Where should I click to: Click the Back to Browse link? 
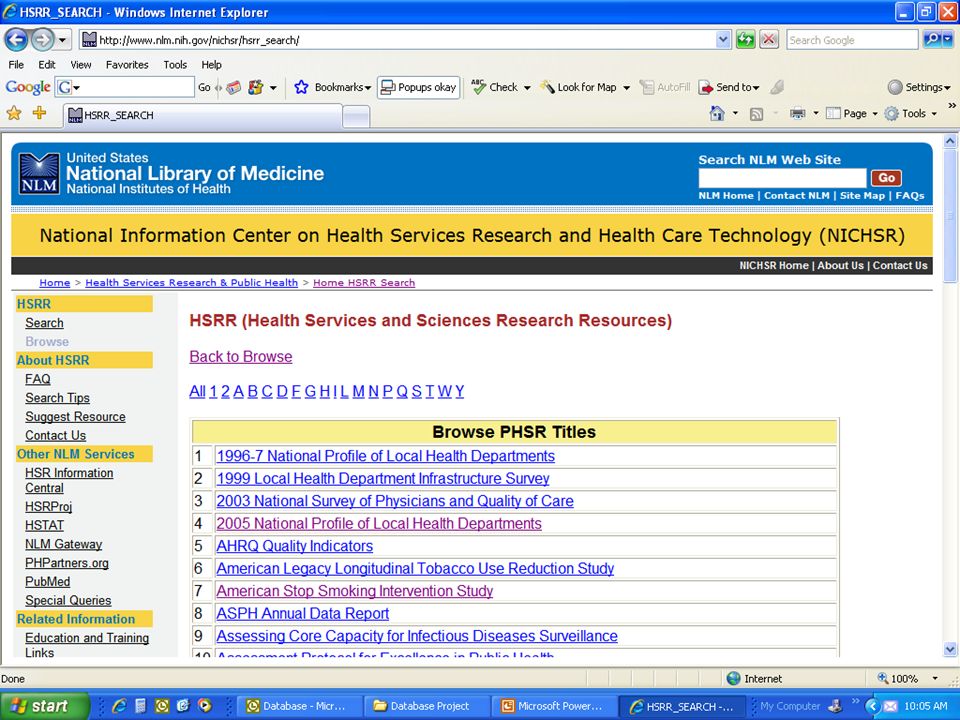pyautogui.click(x=241, y=357)
